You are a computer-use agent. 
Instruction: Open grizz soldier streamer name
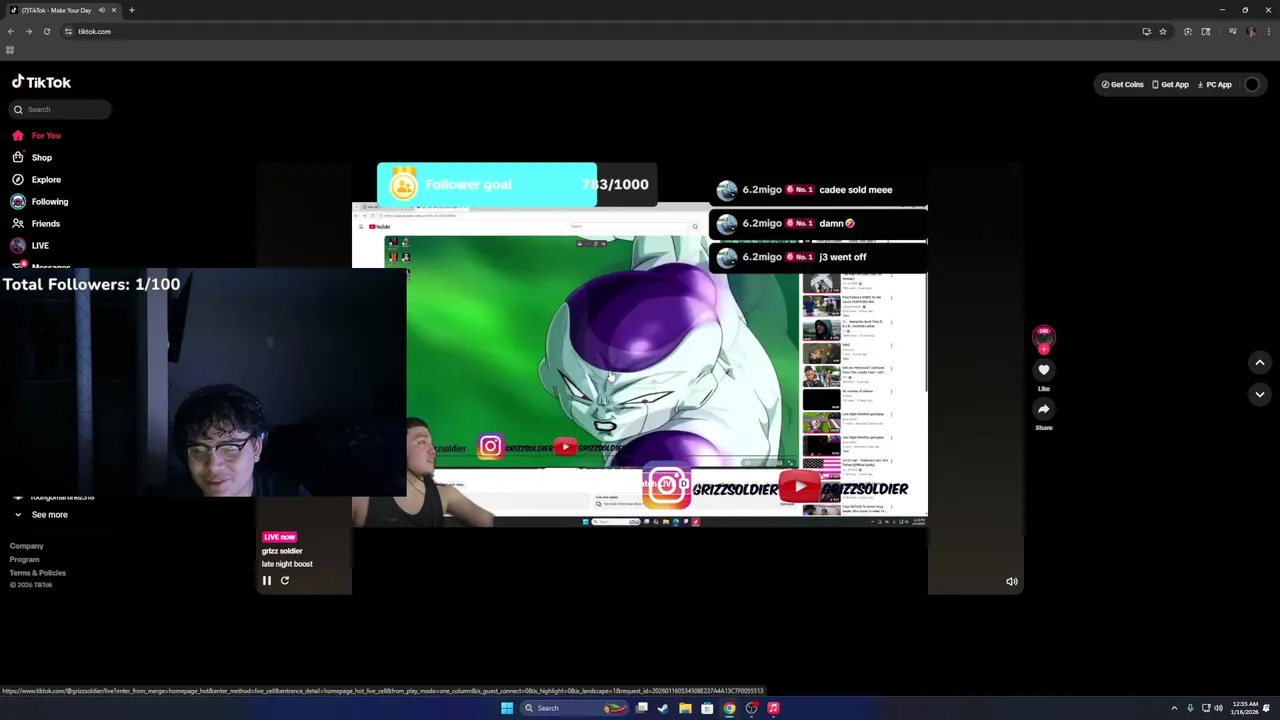pos(282,551)
